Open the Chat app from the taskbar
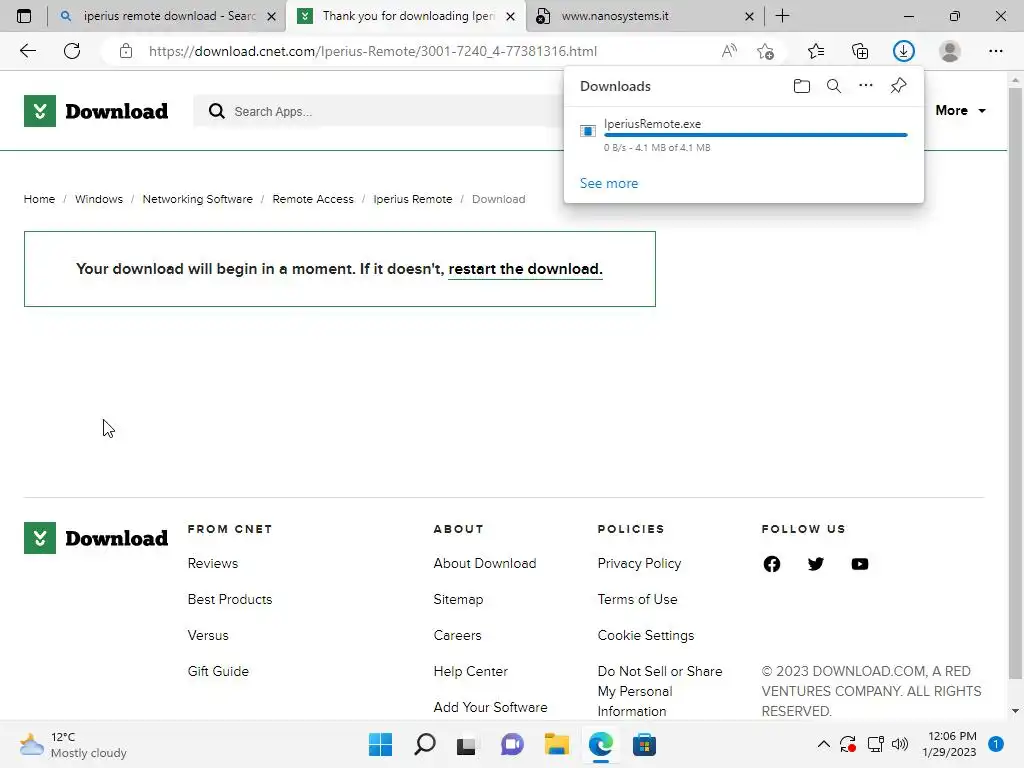 pyautogui.click(x=513, y=744)
